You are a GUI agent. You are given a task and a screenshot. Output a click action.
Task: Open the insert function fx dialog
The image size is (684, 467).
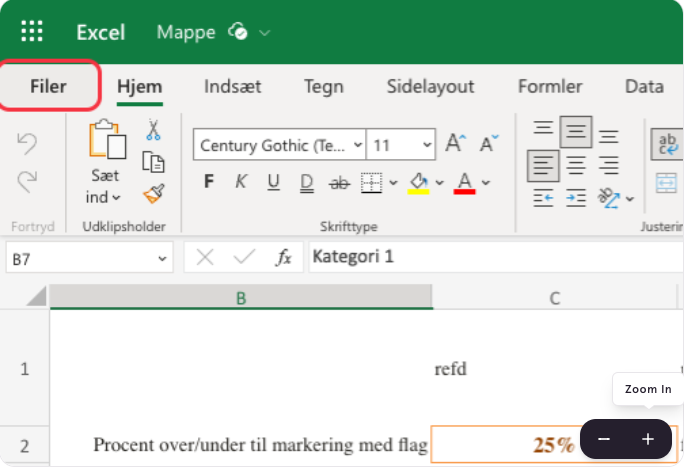pos(284,257)
